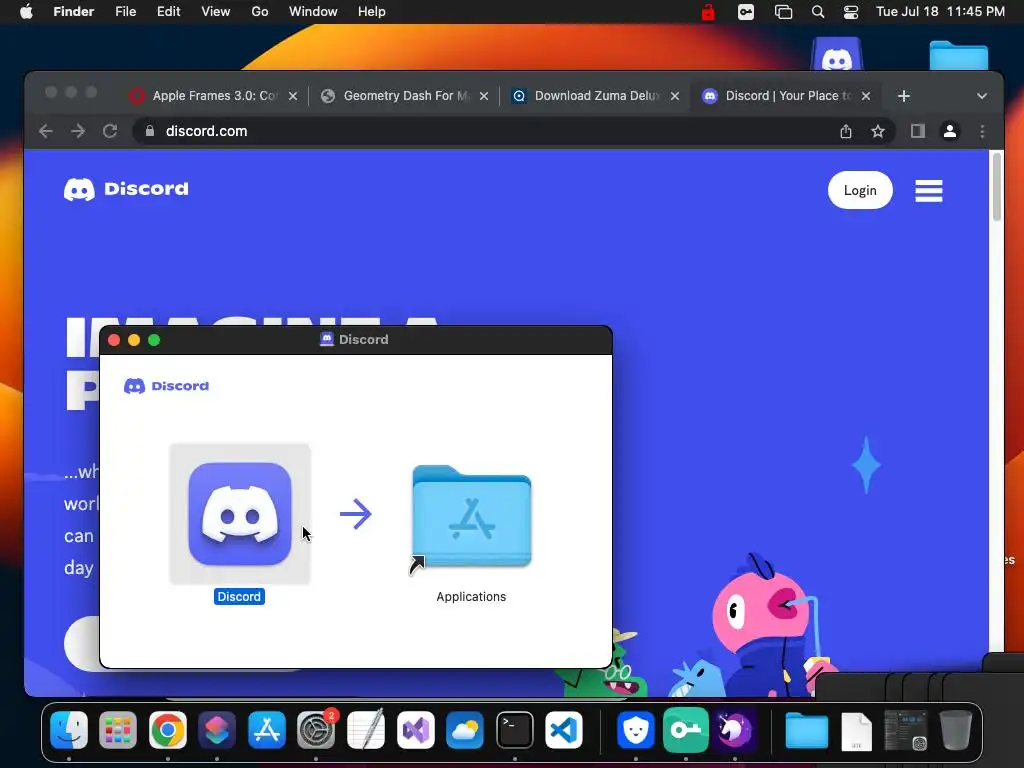Viewport: 1024px width, 768px height.
Task: Expand the tab search chevron
Action: point(982,96)
